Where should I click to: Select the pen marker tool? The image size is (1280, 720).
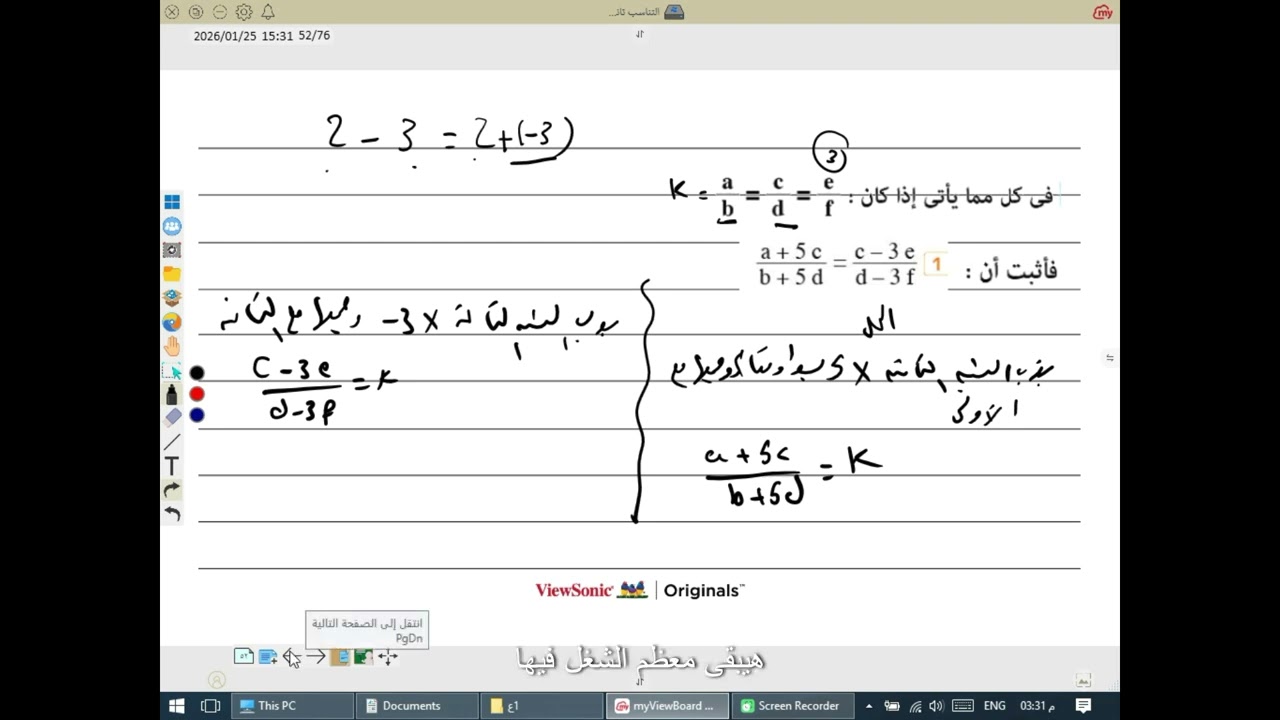coord(172,394)
